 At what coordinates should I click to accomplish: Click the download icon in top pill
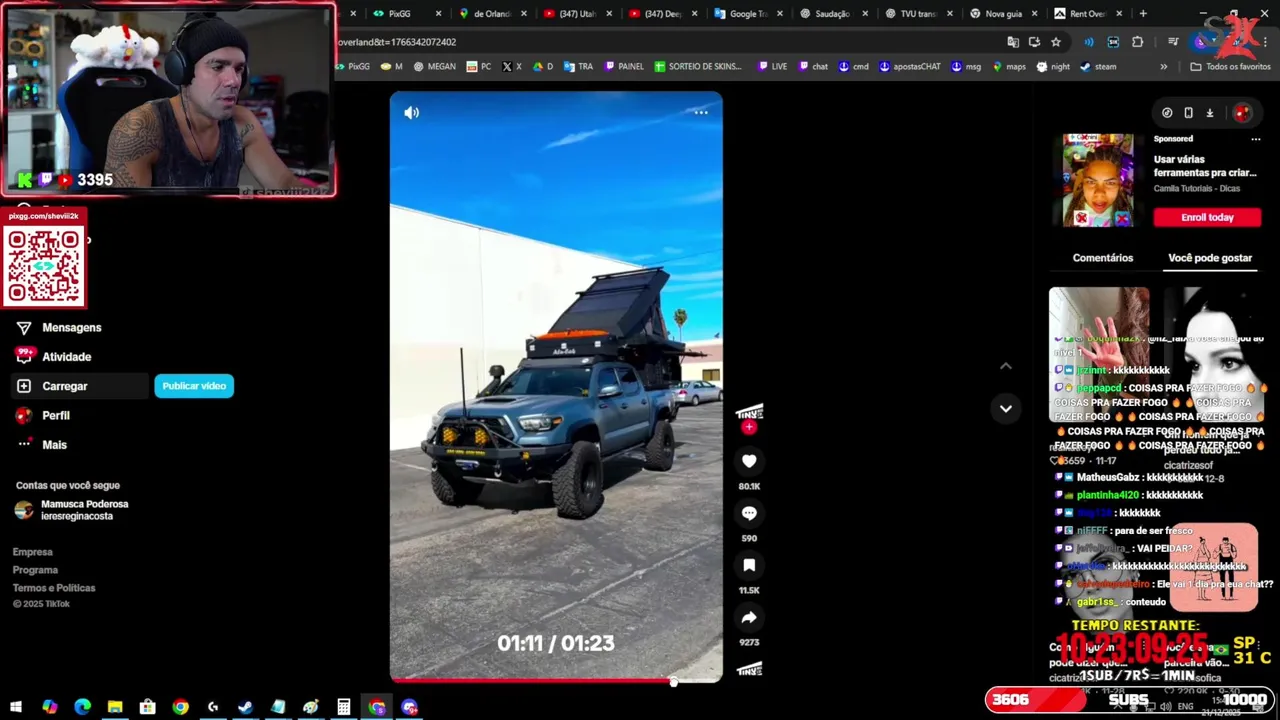tap(1209, 113)
